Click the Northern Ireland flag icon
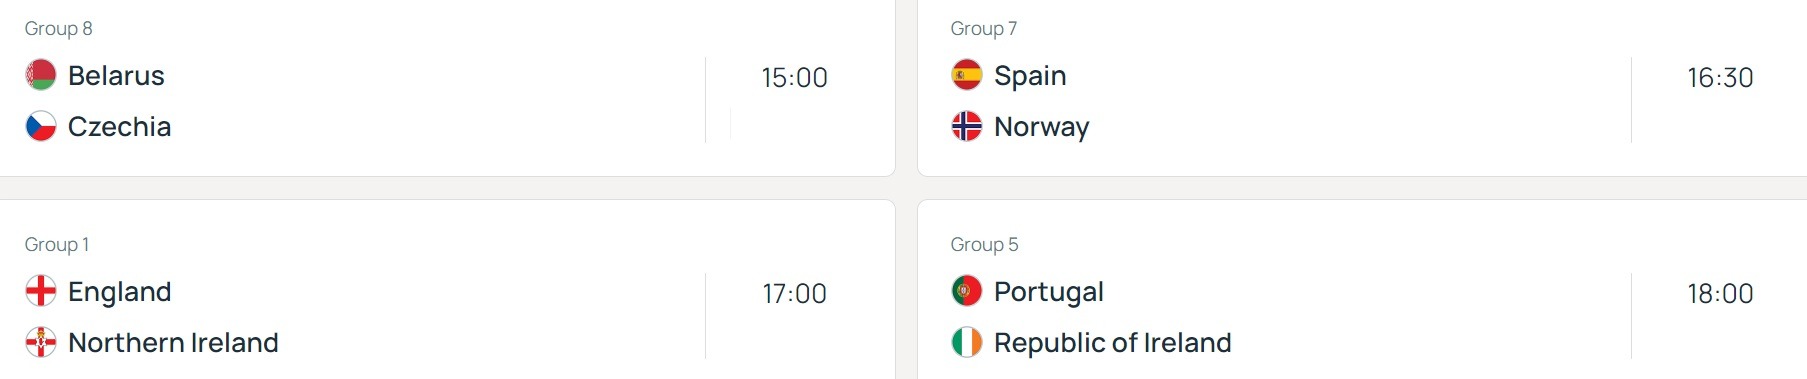The height and width of the screenshot is (379, 1807). click(x=41, y=342)
